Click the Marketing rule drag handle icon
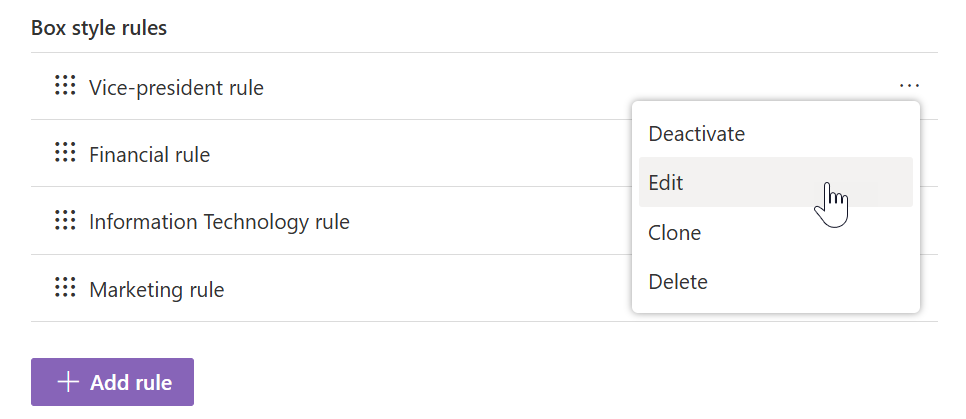Image resolution: width=966 pixels, height=419 pixels. click(65, 287)
